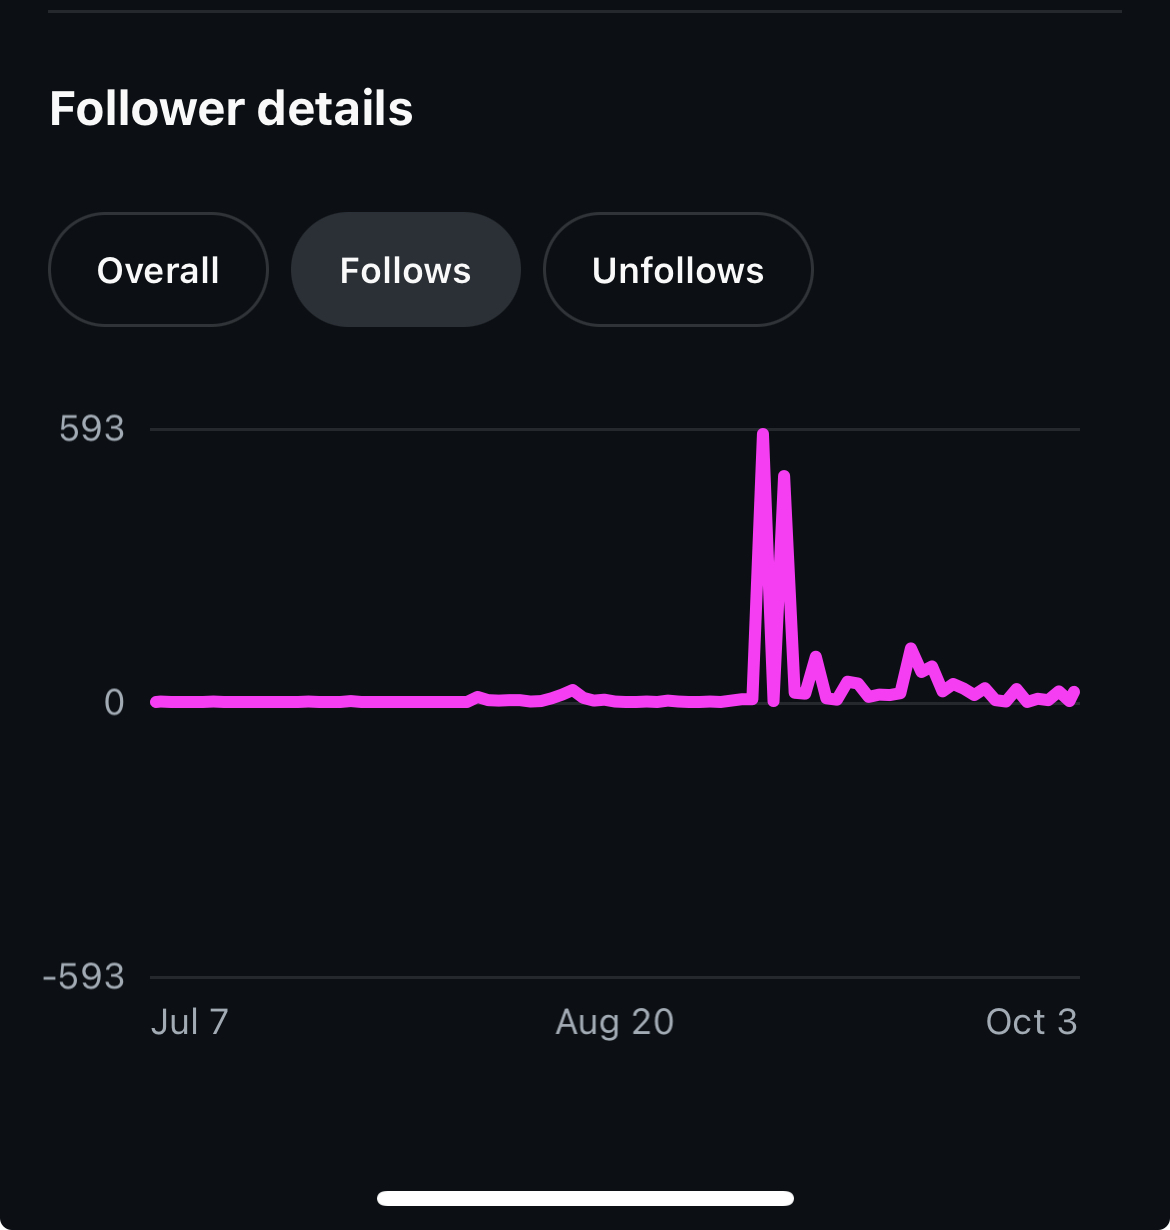Screen dimensions: 1170x1230
Task: Click the bottom -593 gridline
Action: coord(615,977)
